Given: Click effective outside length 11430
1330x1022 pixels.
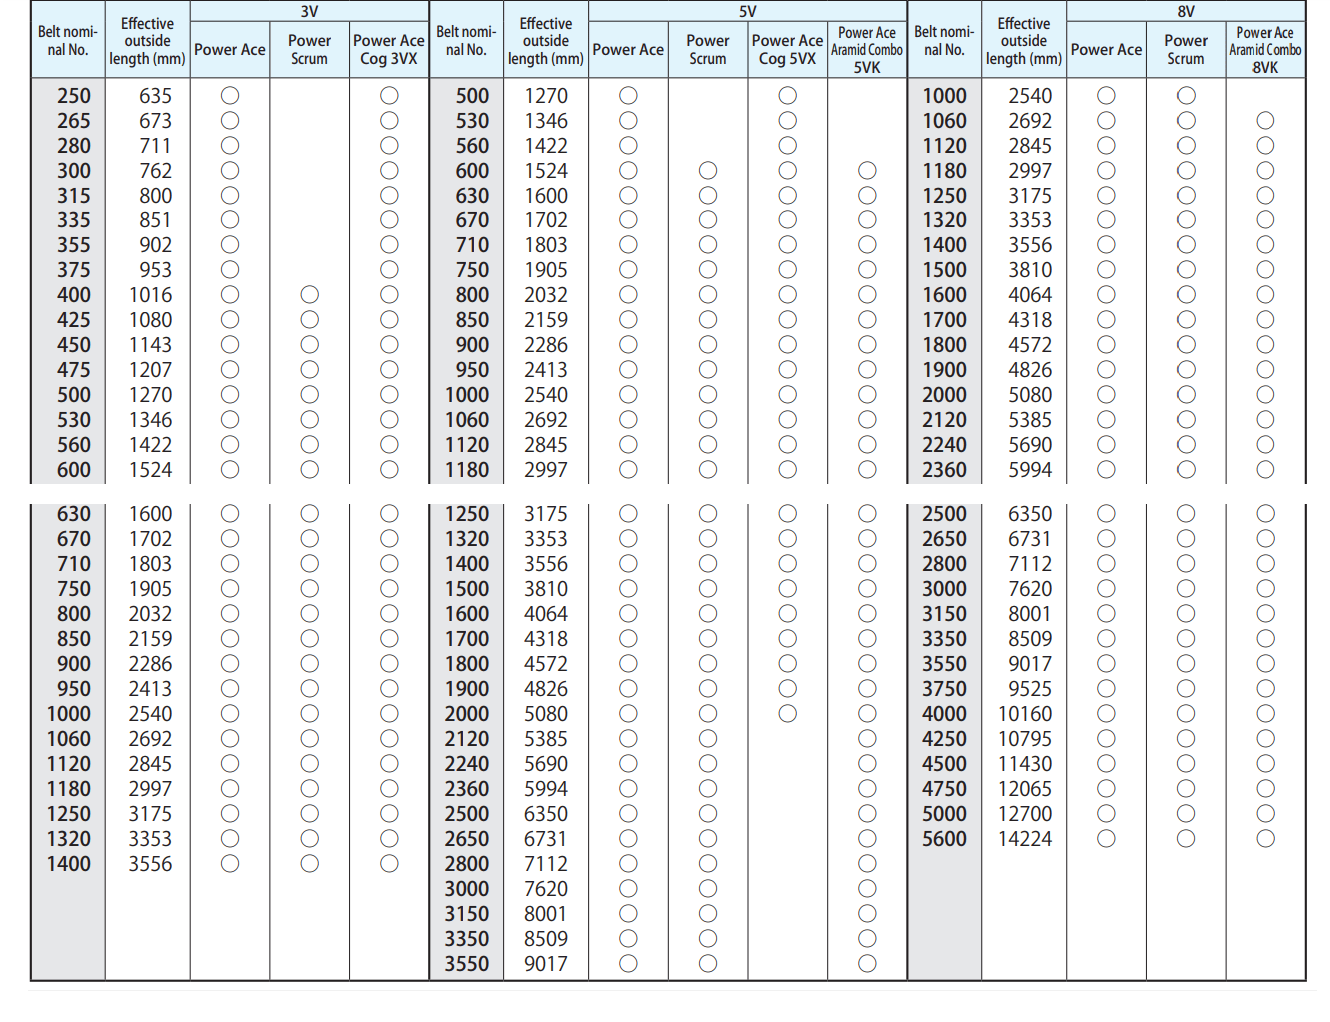Looking at the screenshot, I should pyautogui.click(x=1025, y=764).
